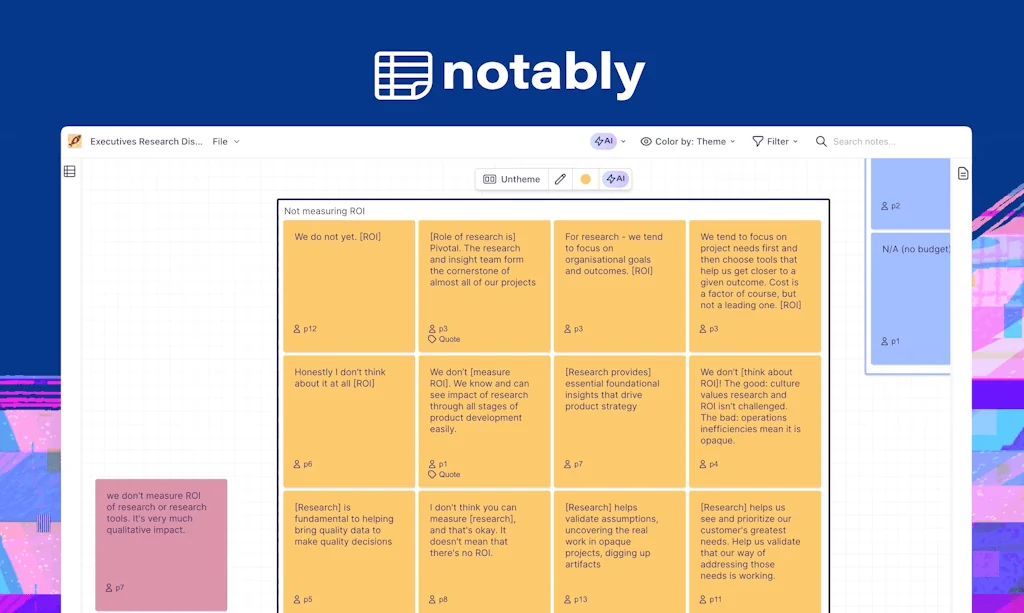Click the document icon on right edge
The image size is (1024, 613).
point(963,173)
